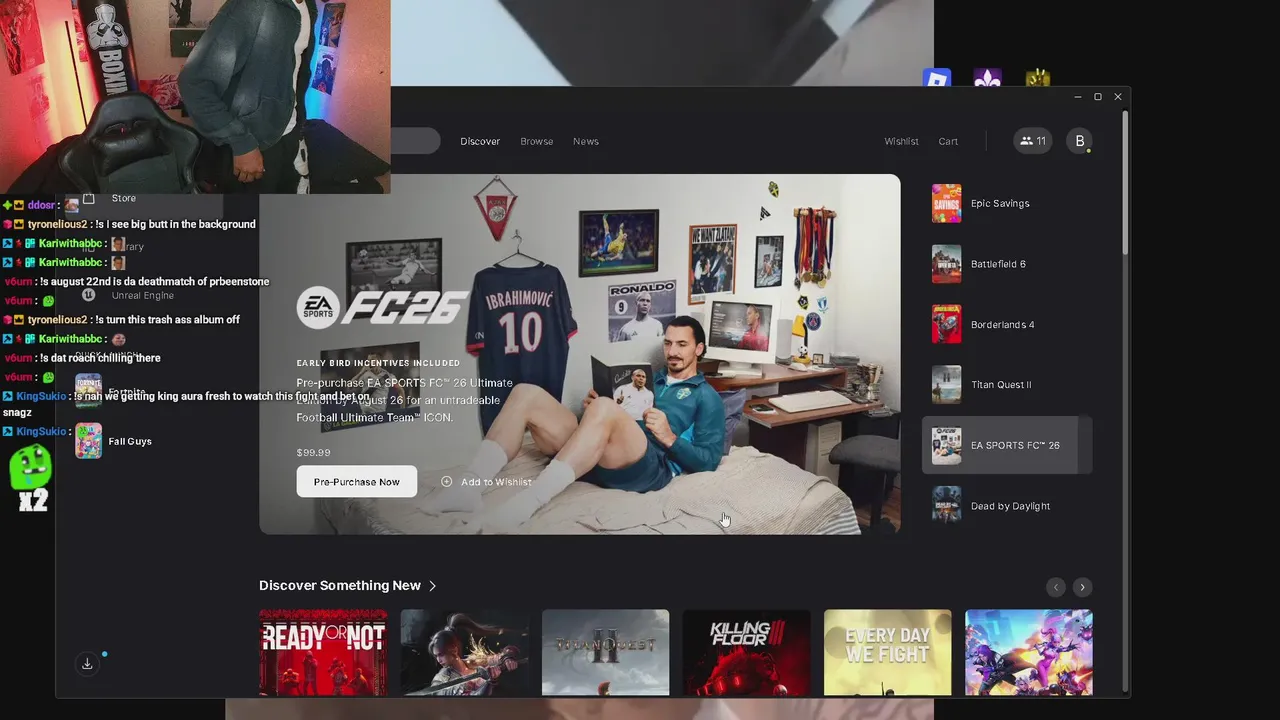The height and width of the screenshot is (720, 1280).
Task: Go to next Discover Something New page
Action: click(1082, 587)
